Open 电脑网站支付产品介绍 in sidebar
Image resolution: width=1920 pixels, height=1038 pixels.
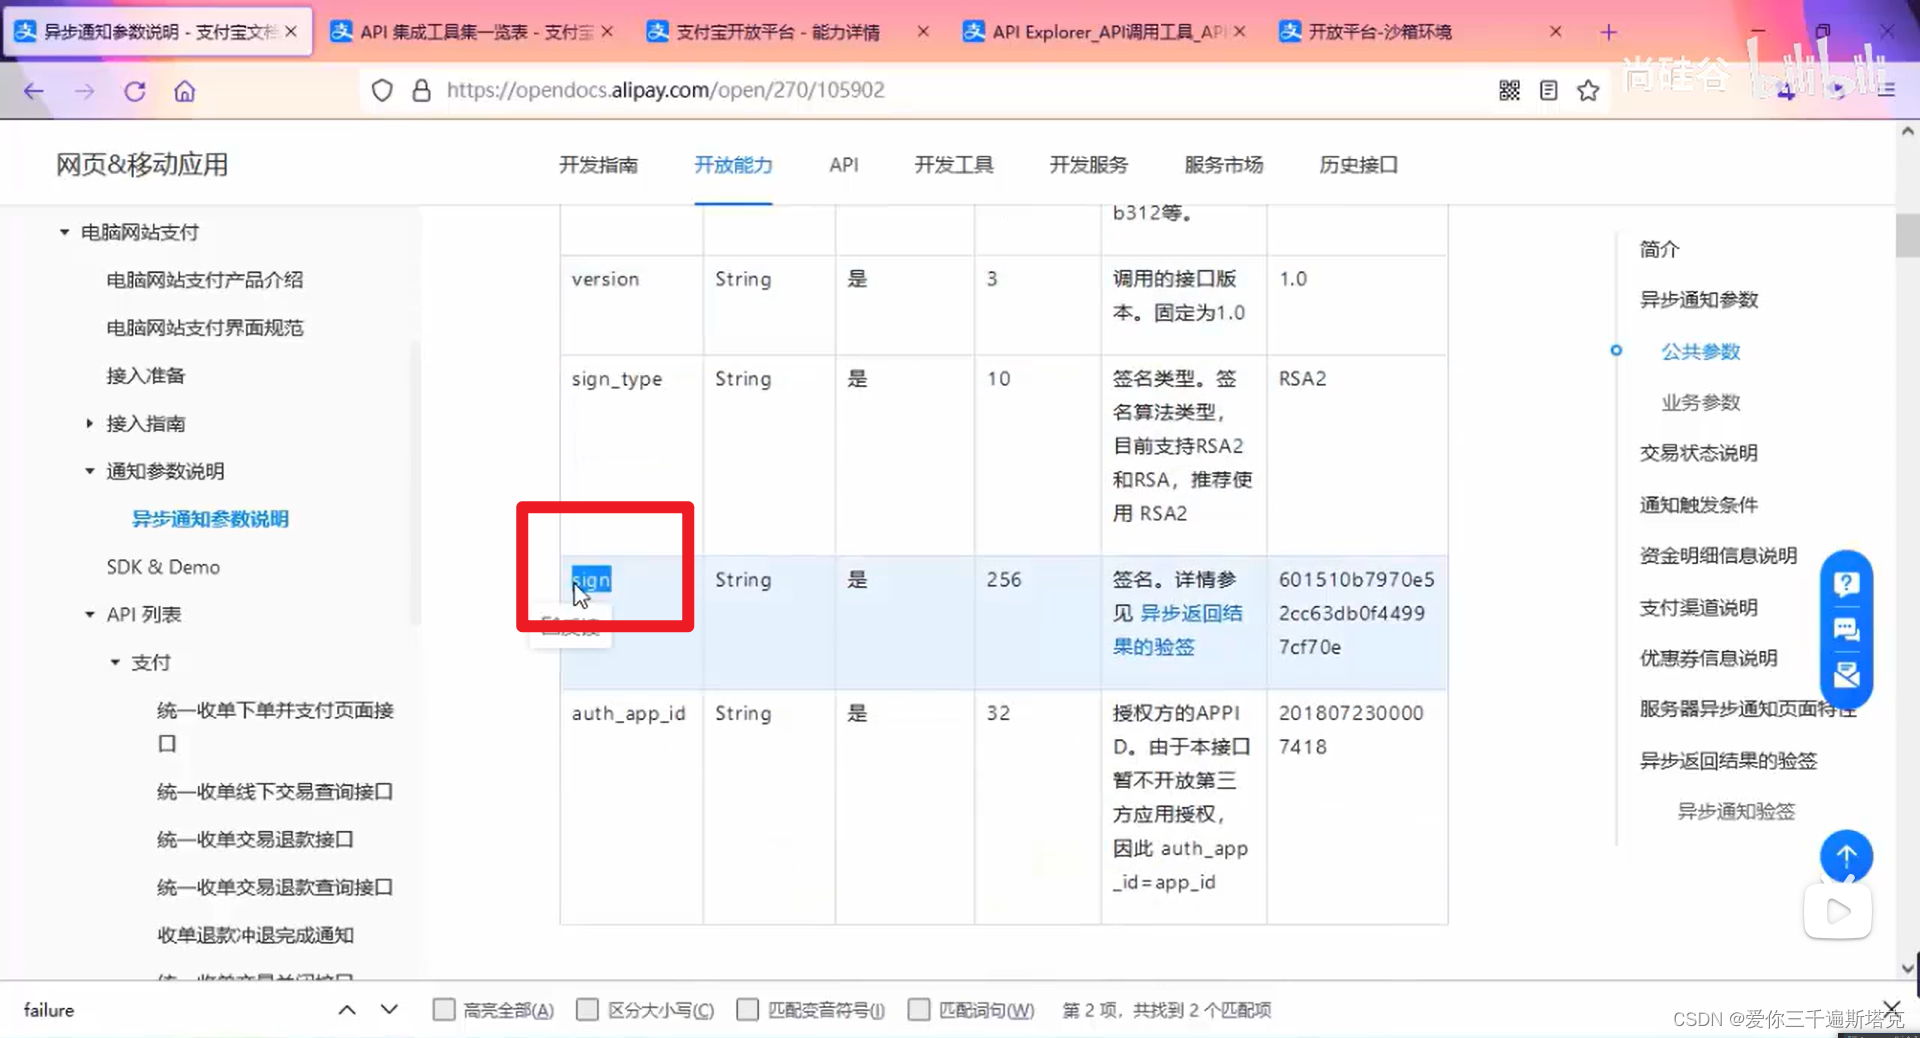(205, 280)
